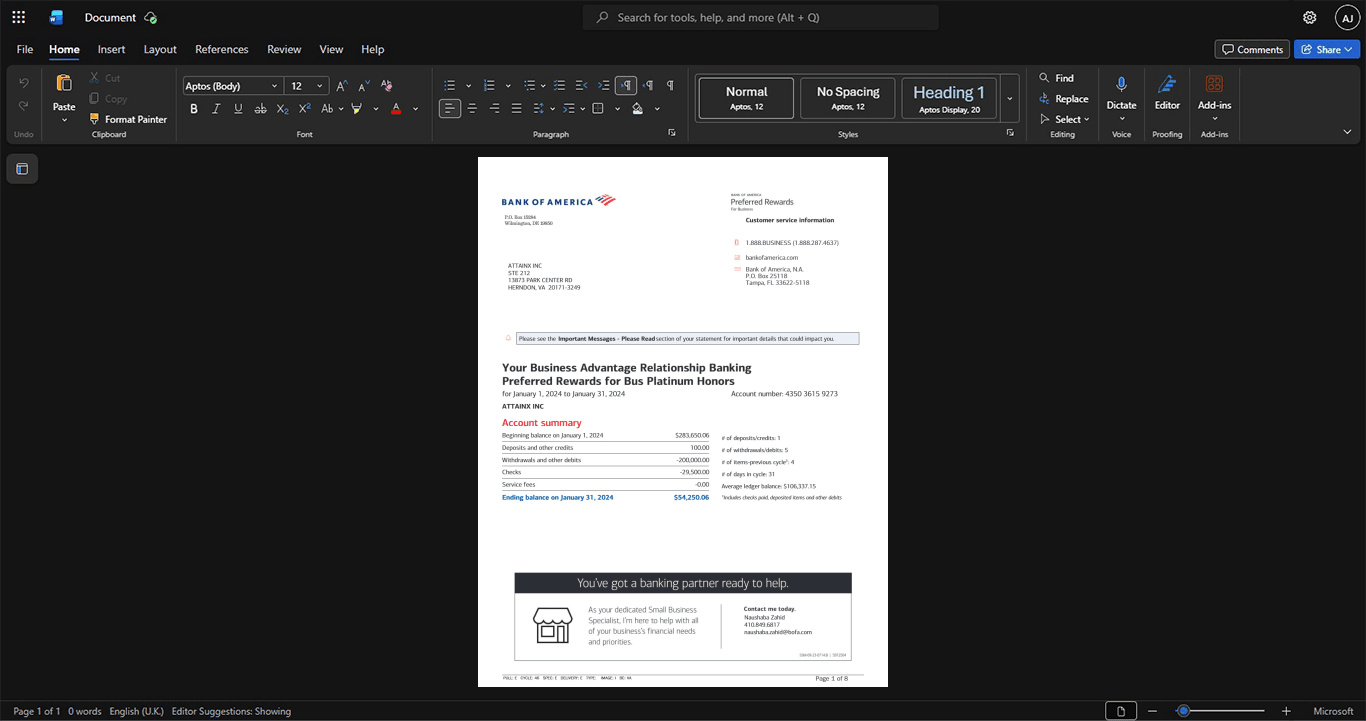Open the Add-ins icon
Image resolution: width=1366 pixels, height=721 pixels.
[x=1214, y=84]
